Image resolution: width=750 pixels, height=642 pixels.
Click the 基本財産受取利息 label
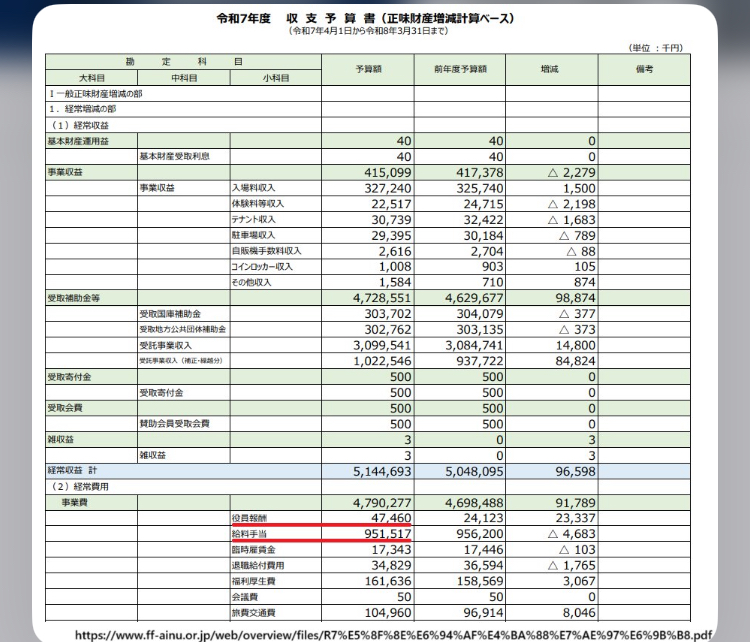(x=175, y=156)
